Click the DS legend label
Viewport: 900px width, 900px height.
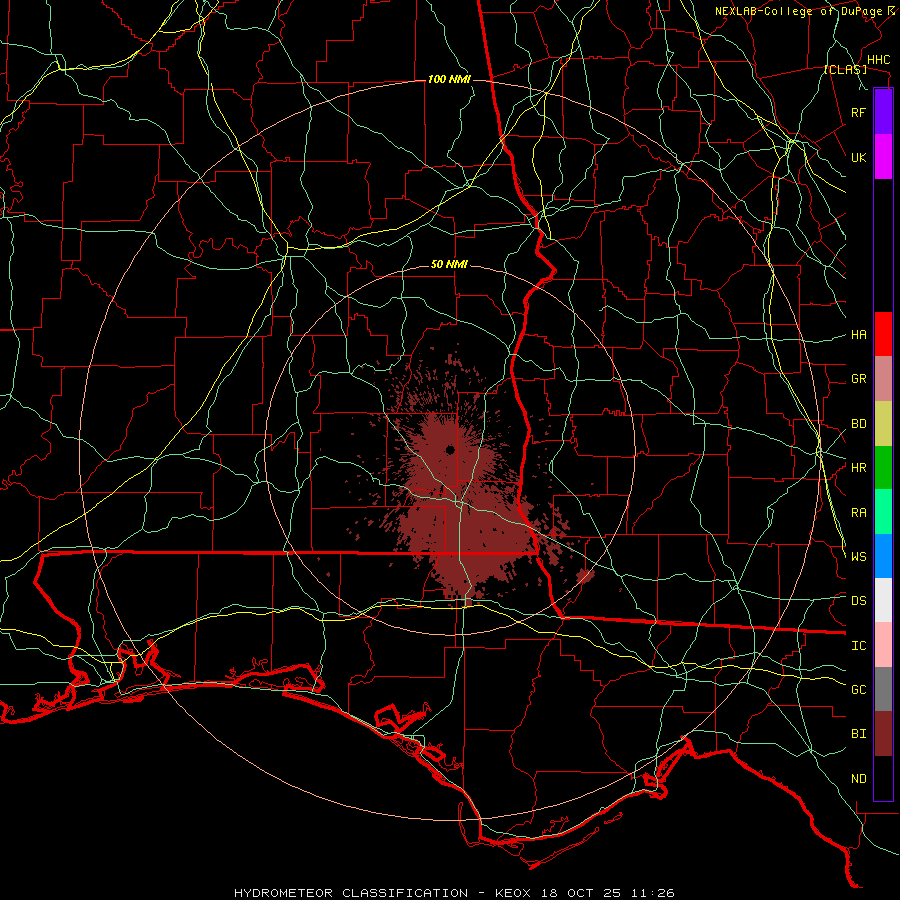[858, 601]
